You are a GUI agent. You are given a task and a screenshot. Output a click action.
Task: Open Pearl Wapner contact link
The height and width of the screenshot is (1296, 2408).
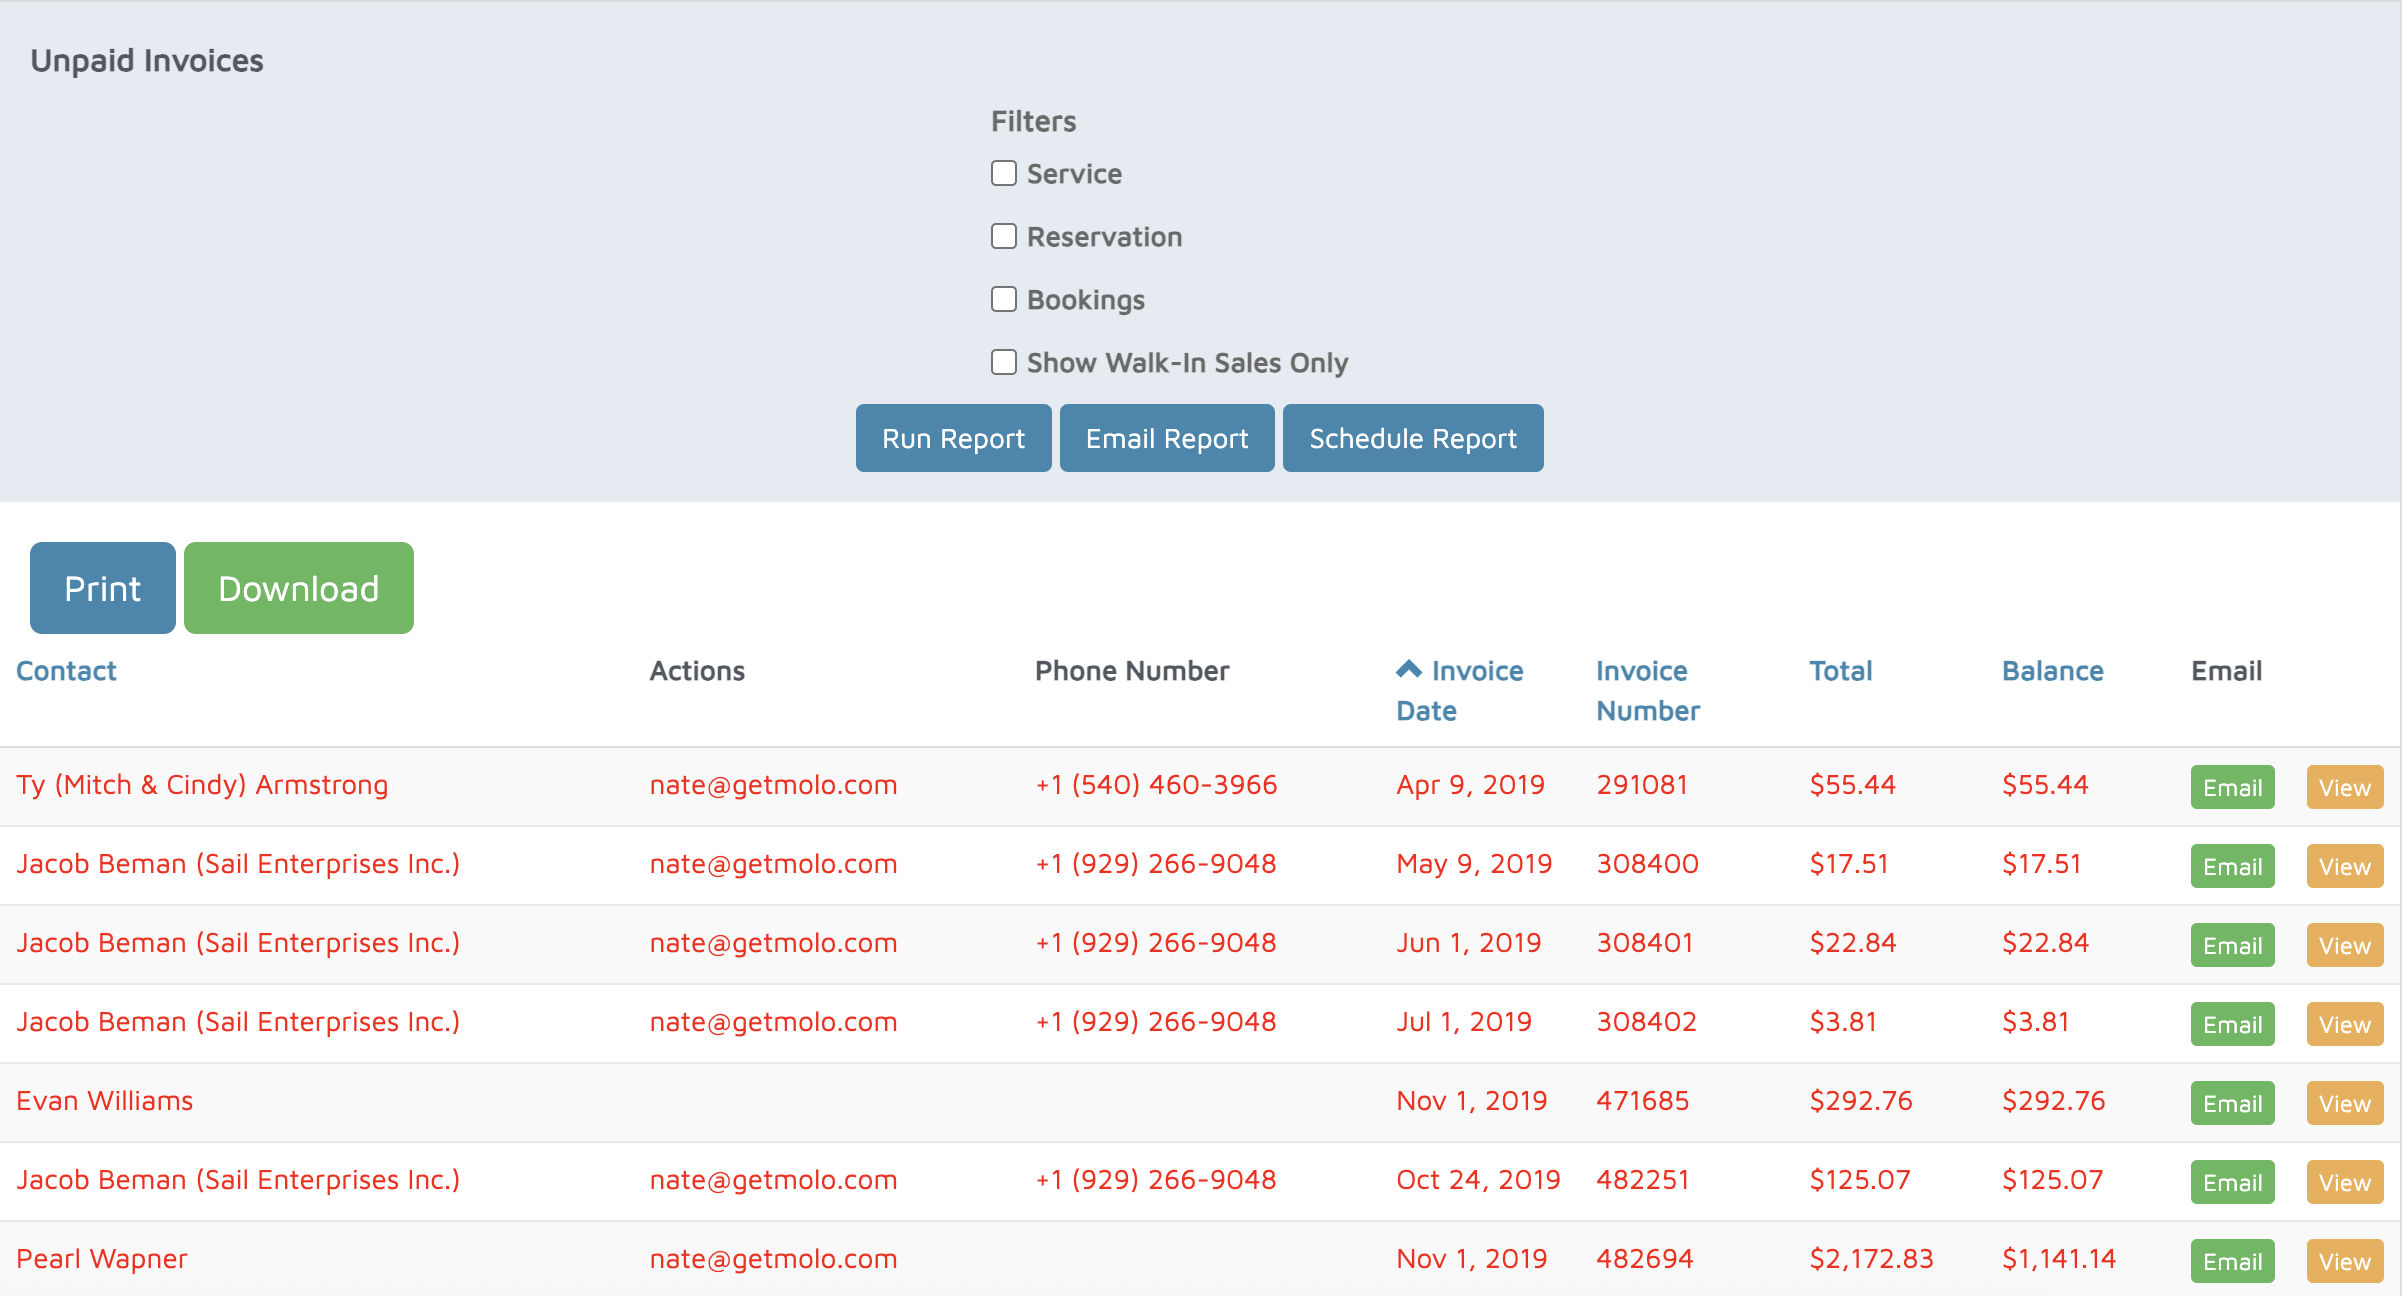click(102, 1258)
